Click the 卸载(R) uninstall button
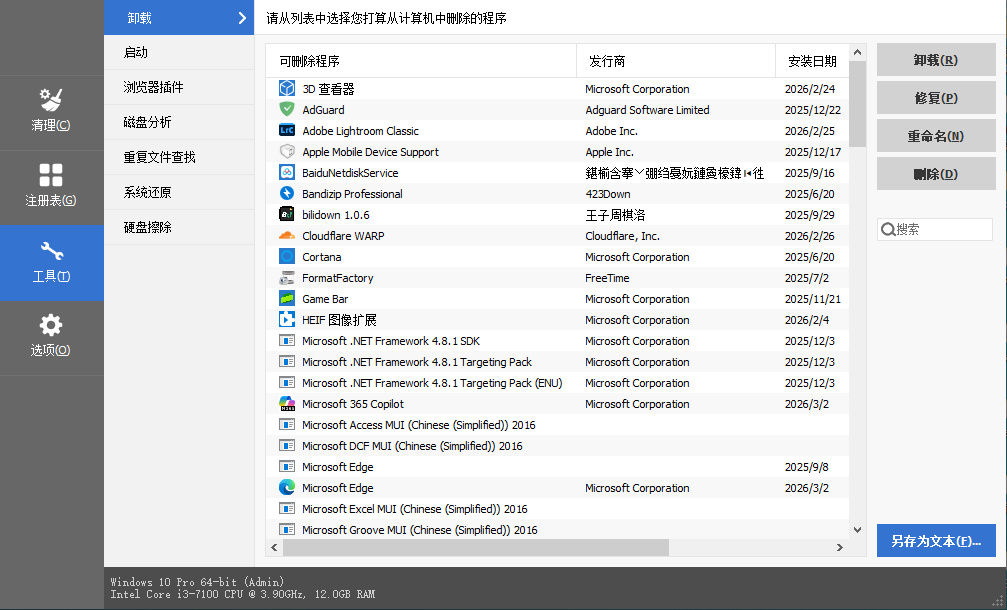Image resolution: width=1007 pixels, height=610 pixels. click(x=935, y=60)
